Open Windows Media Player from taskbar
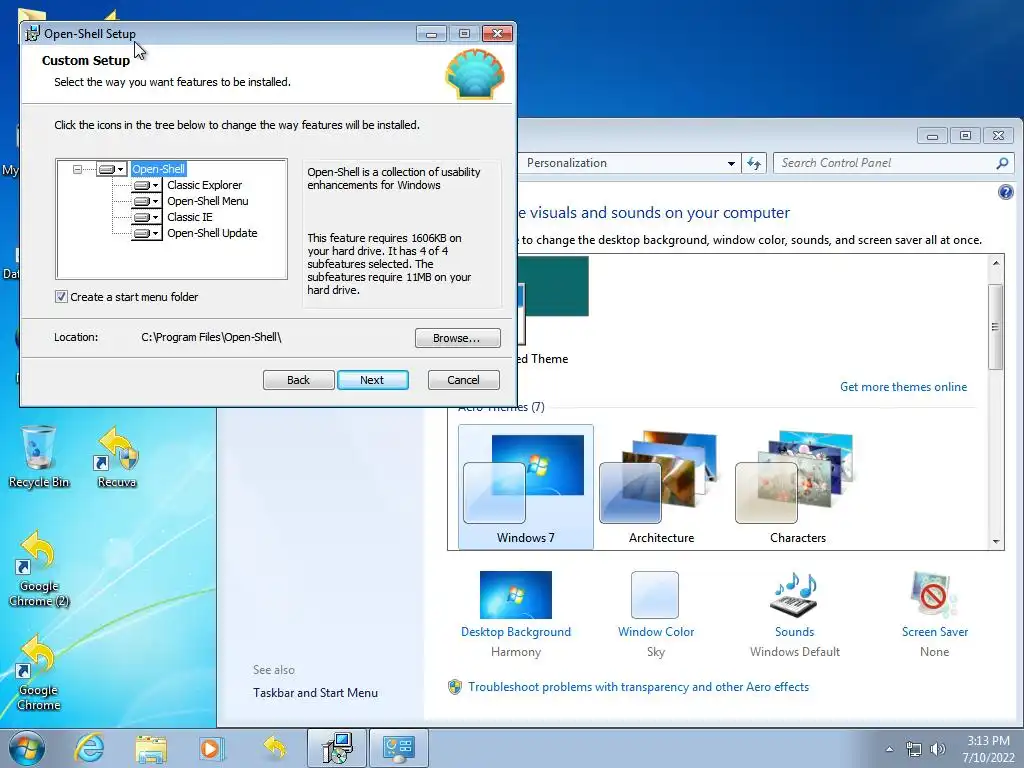 pos(212,748)
